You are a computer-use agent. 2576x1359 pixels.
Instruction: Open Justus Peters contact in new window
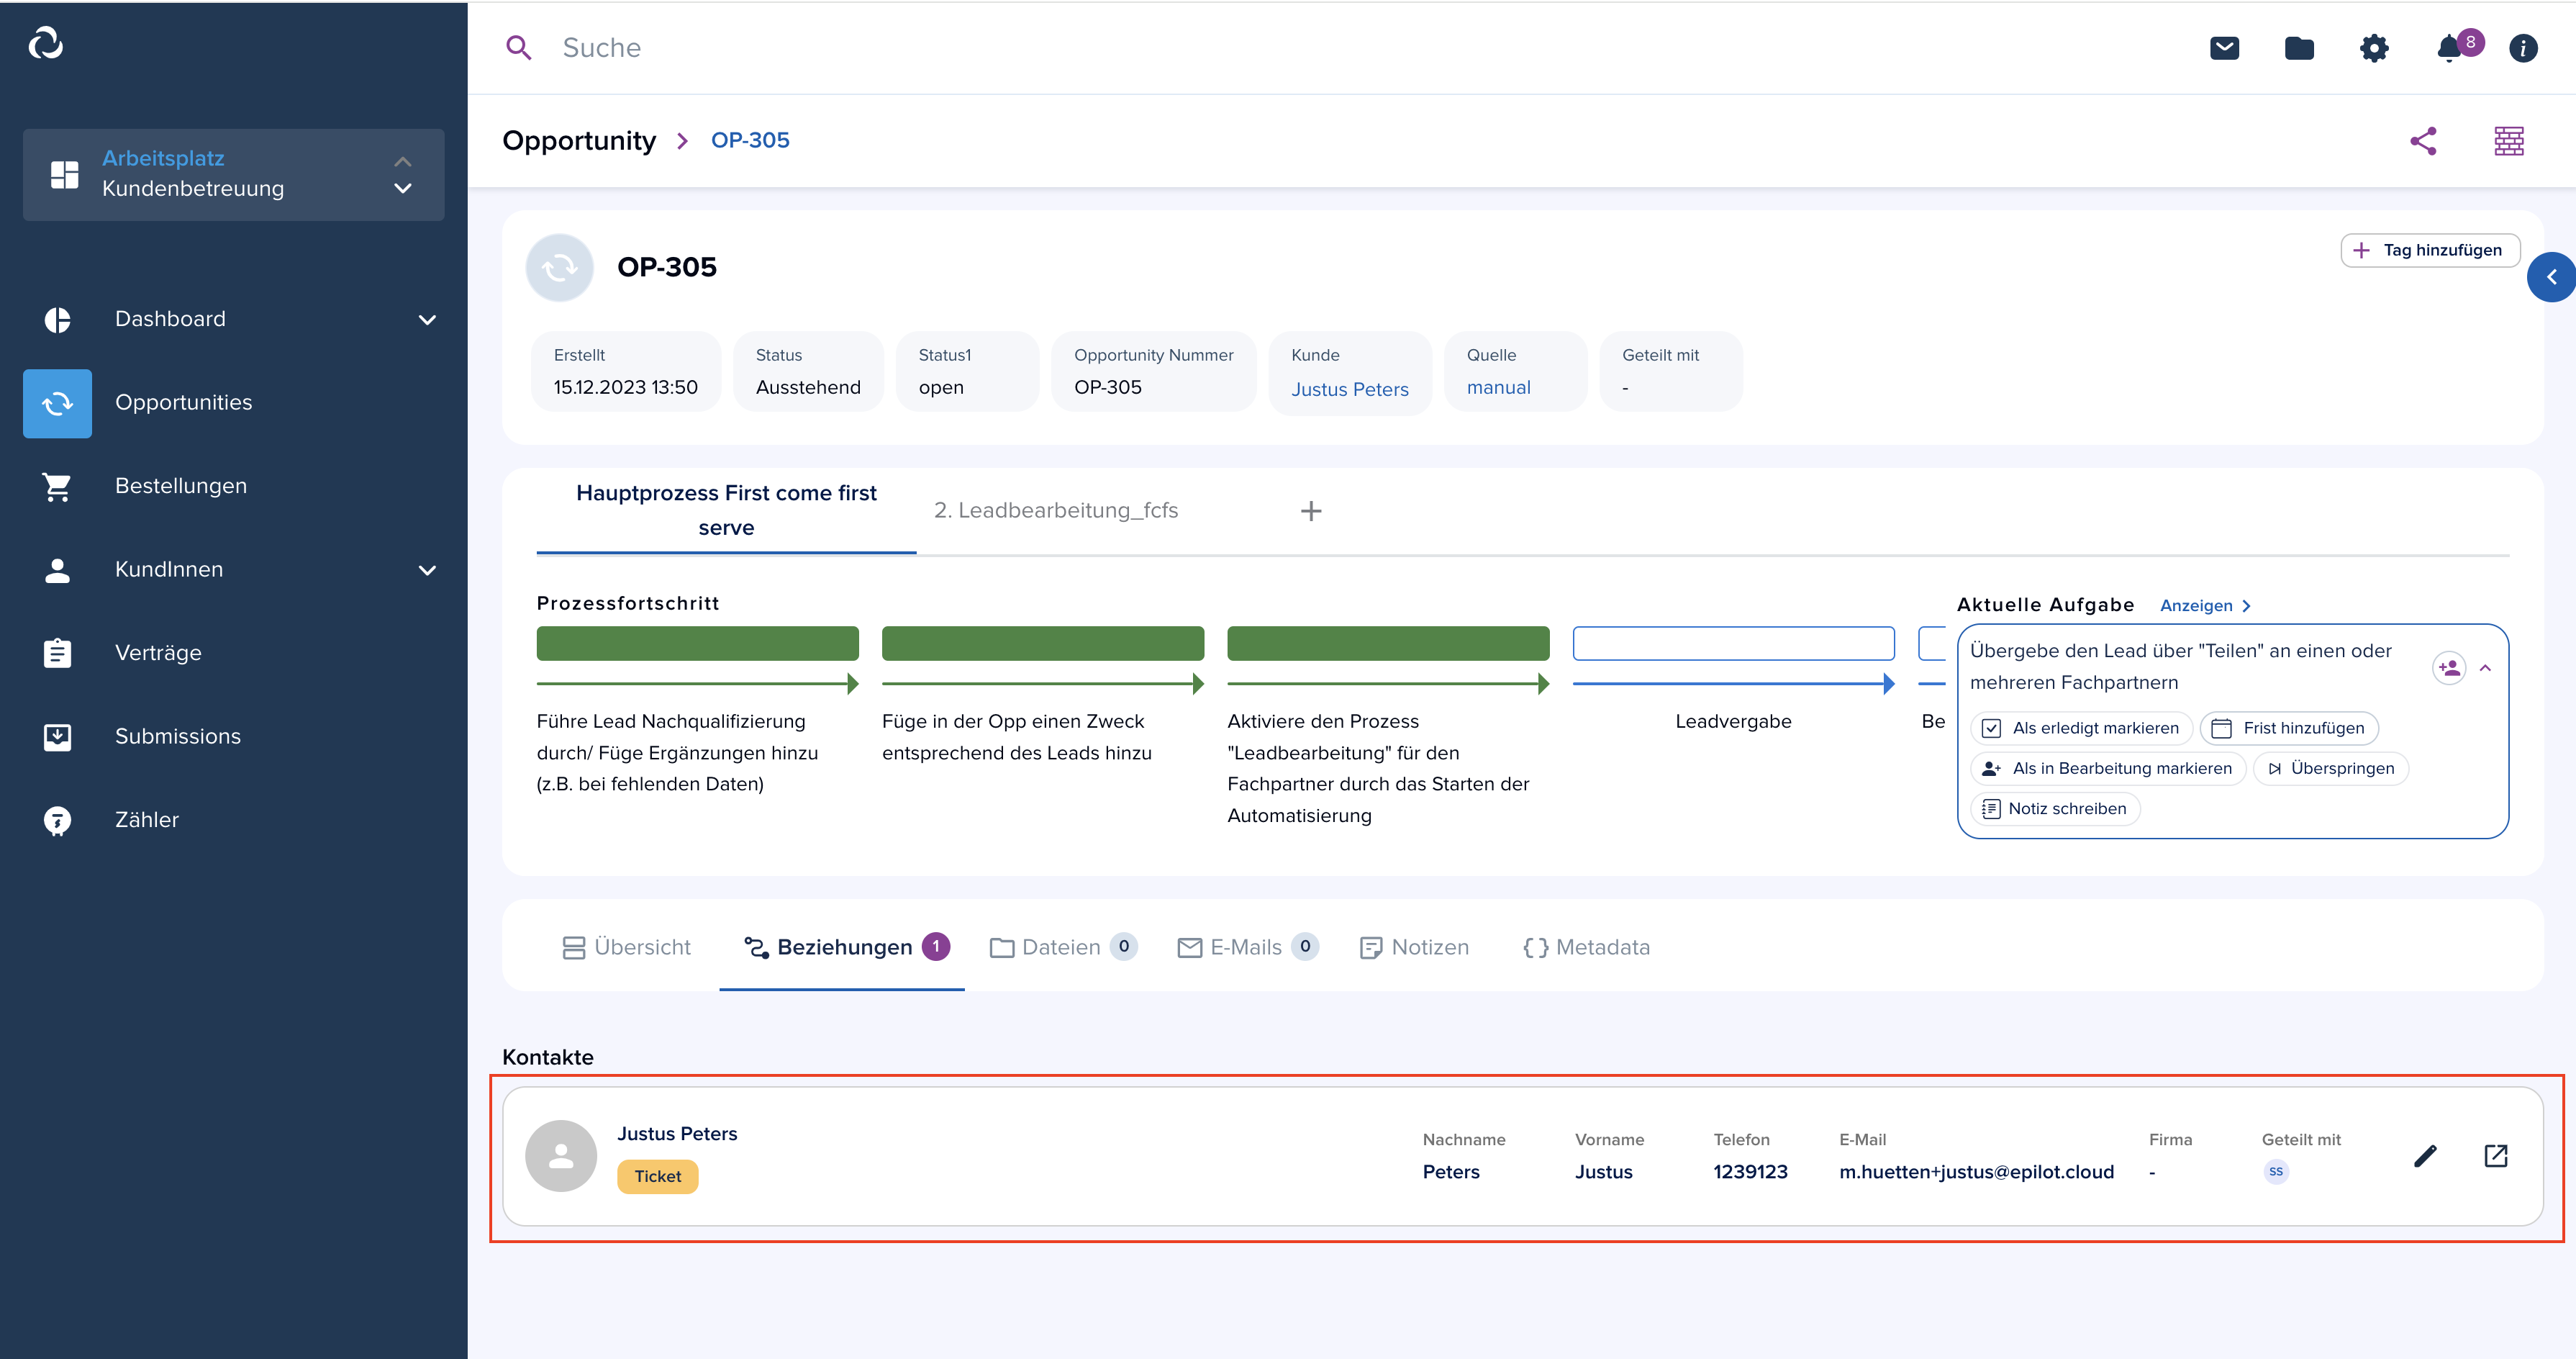[x=2496, y=1156]
